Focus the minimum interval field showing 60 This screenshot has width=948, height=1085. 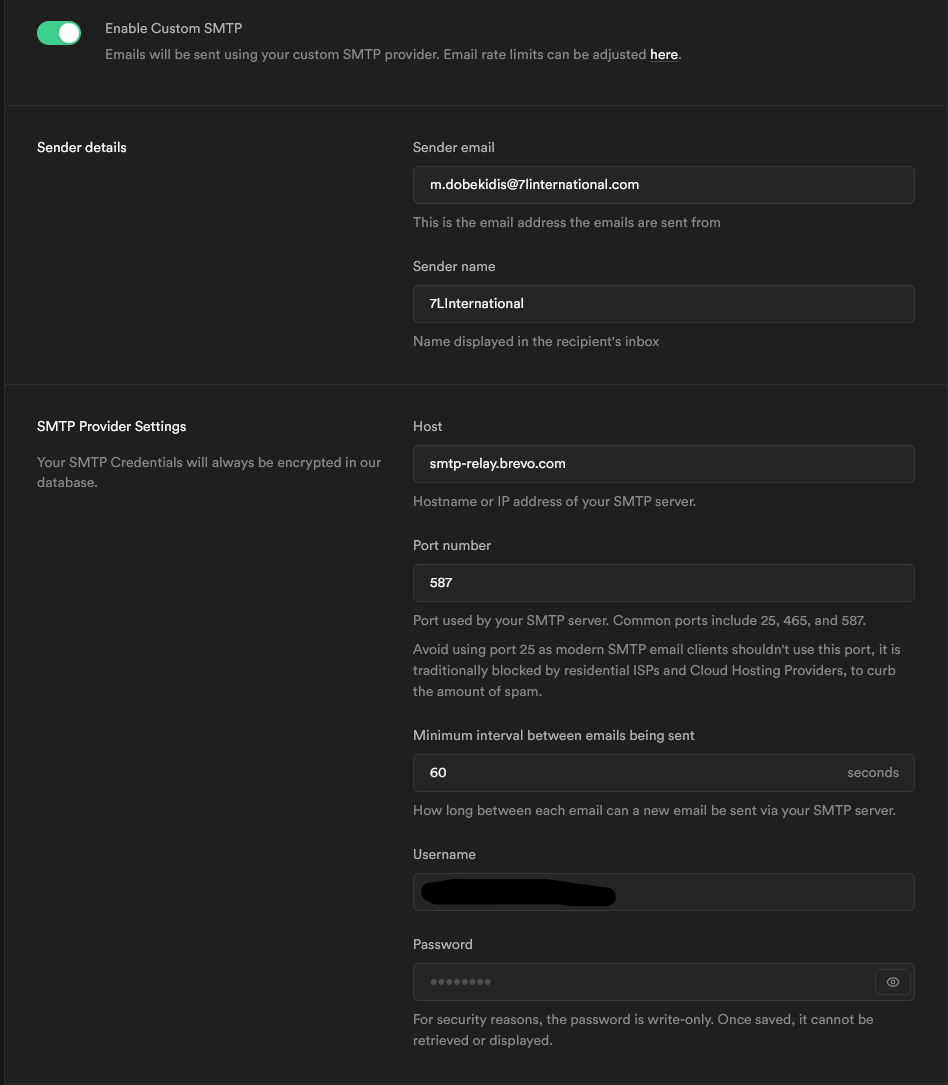pyautogui.click(x=620, y=773)
